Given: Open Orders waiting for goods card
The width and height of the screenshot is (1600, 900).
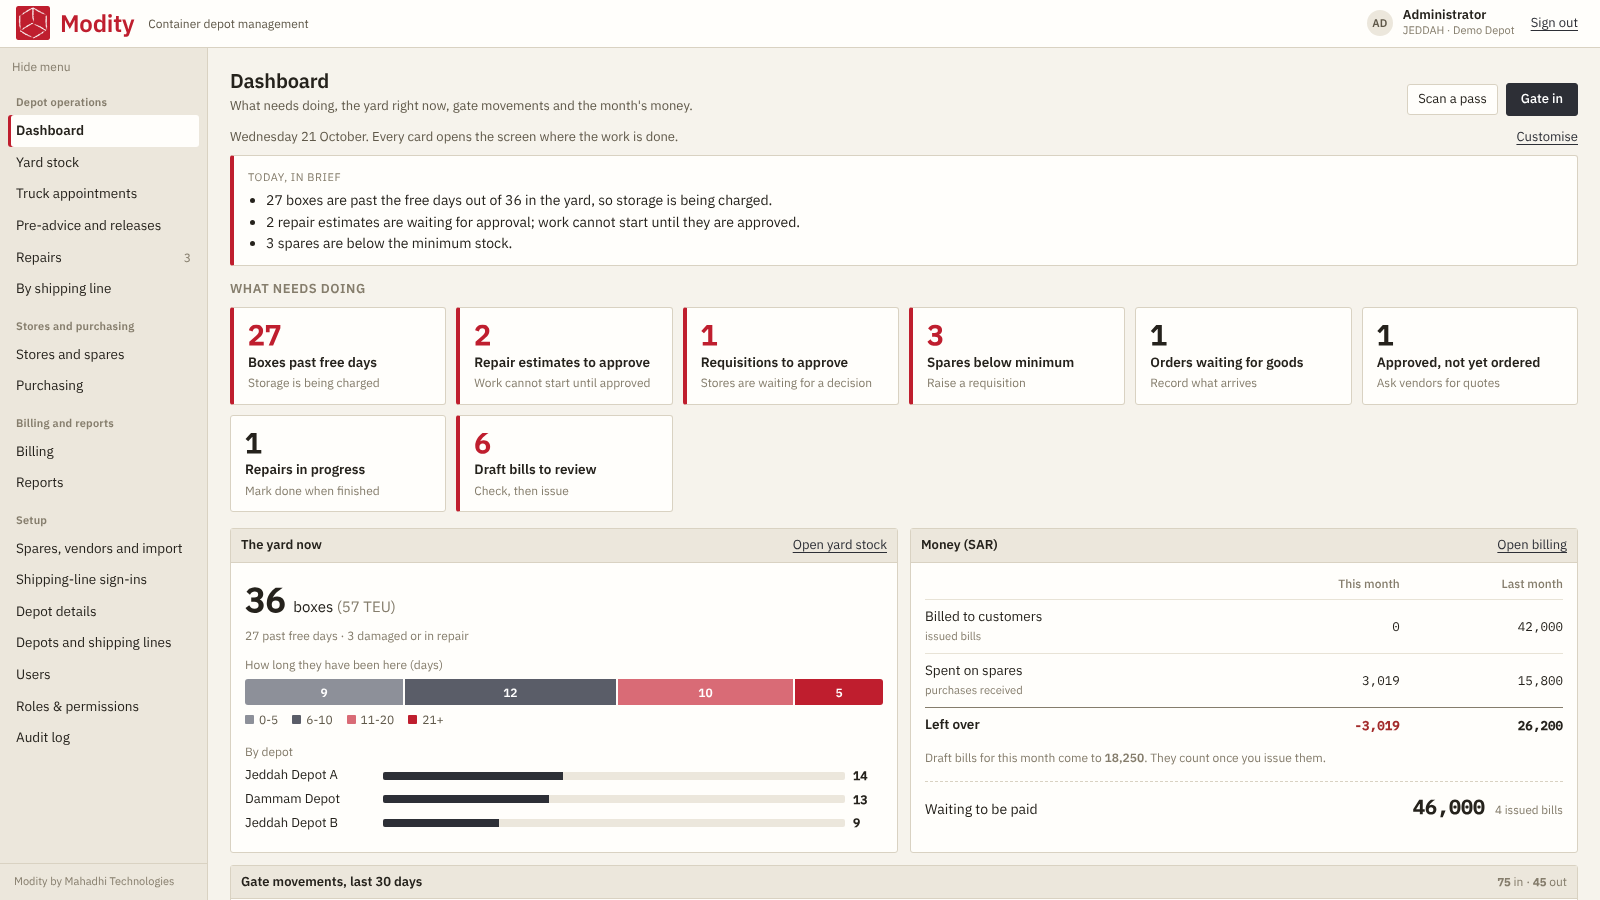Looking at the screenshot, I should pyautogui.click(x=1243, y=356).
